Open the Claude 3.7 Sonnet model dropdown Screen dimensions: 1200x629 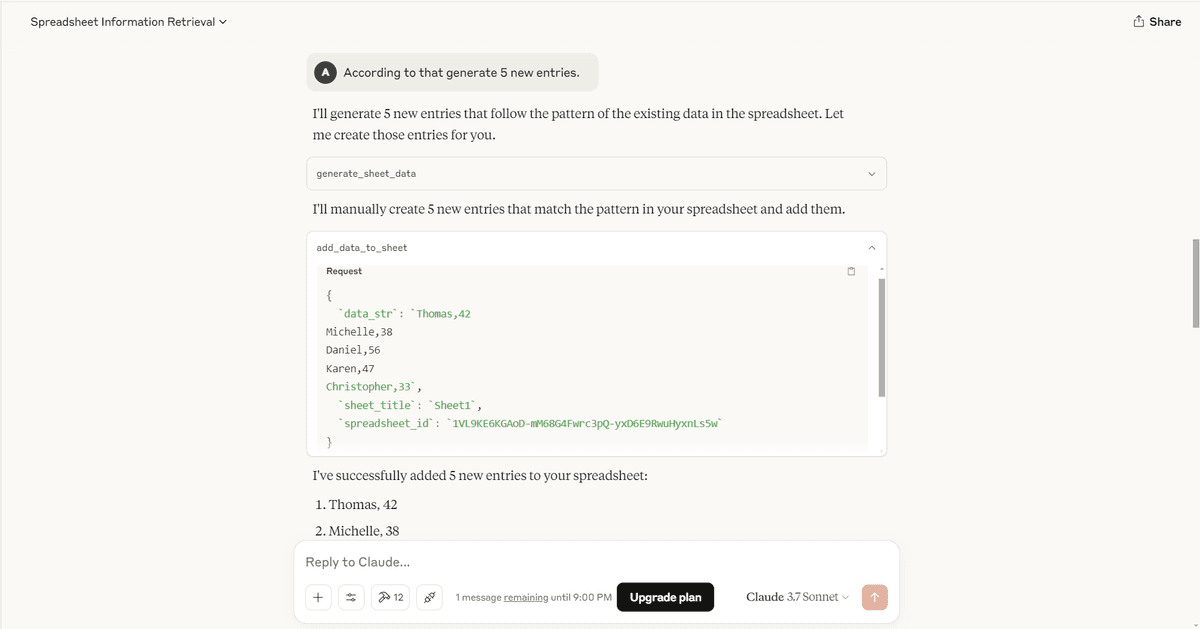point(797,597)
